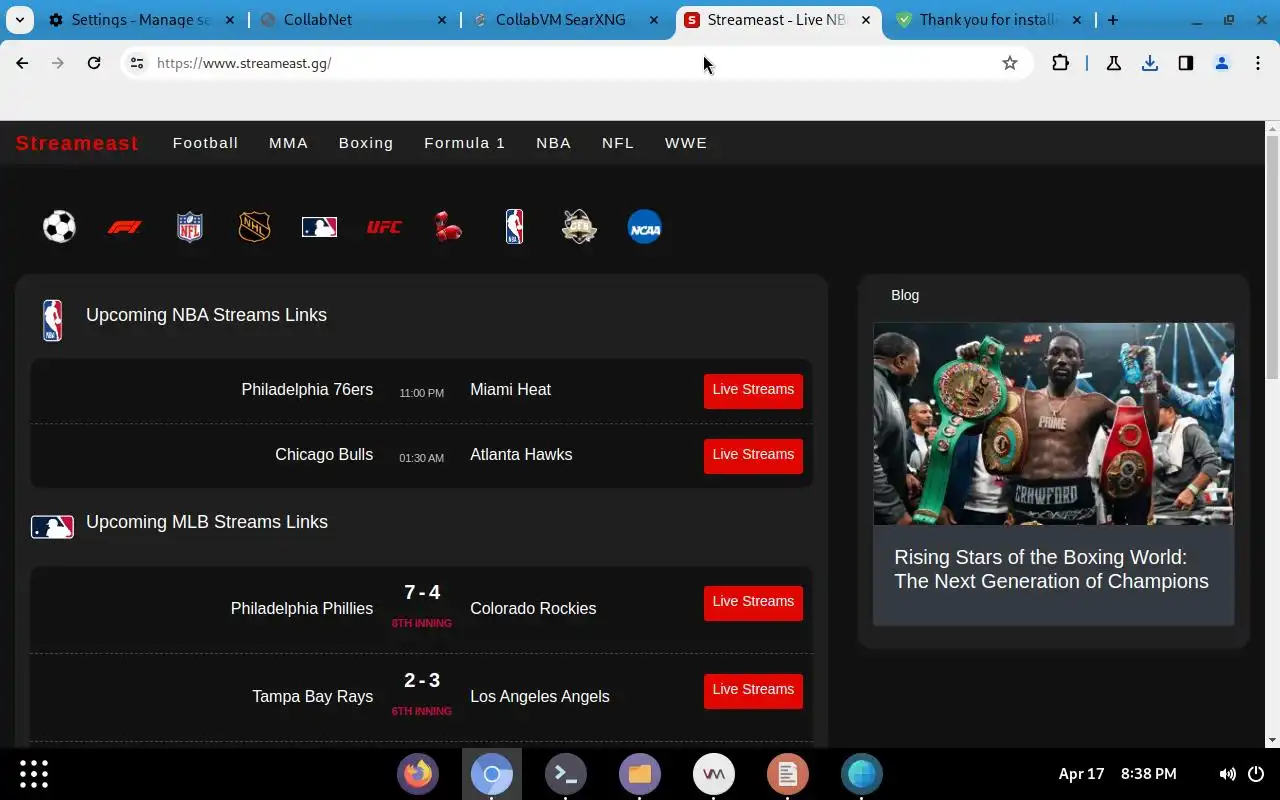Click the Upcoming MLB Streams Links heading
1280x800 pixels.
tap(207, 522)
